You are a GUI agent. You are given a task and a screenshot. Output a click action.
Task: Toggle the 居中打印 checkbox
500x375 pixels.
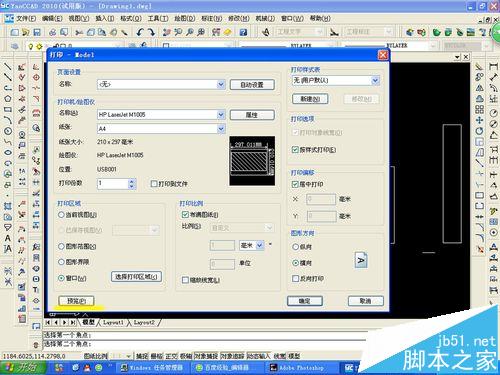295,184
